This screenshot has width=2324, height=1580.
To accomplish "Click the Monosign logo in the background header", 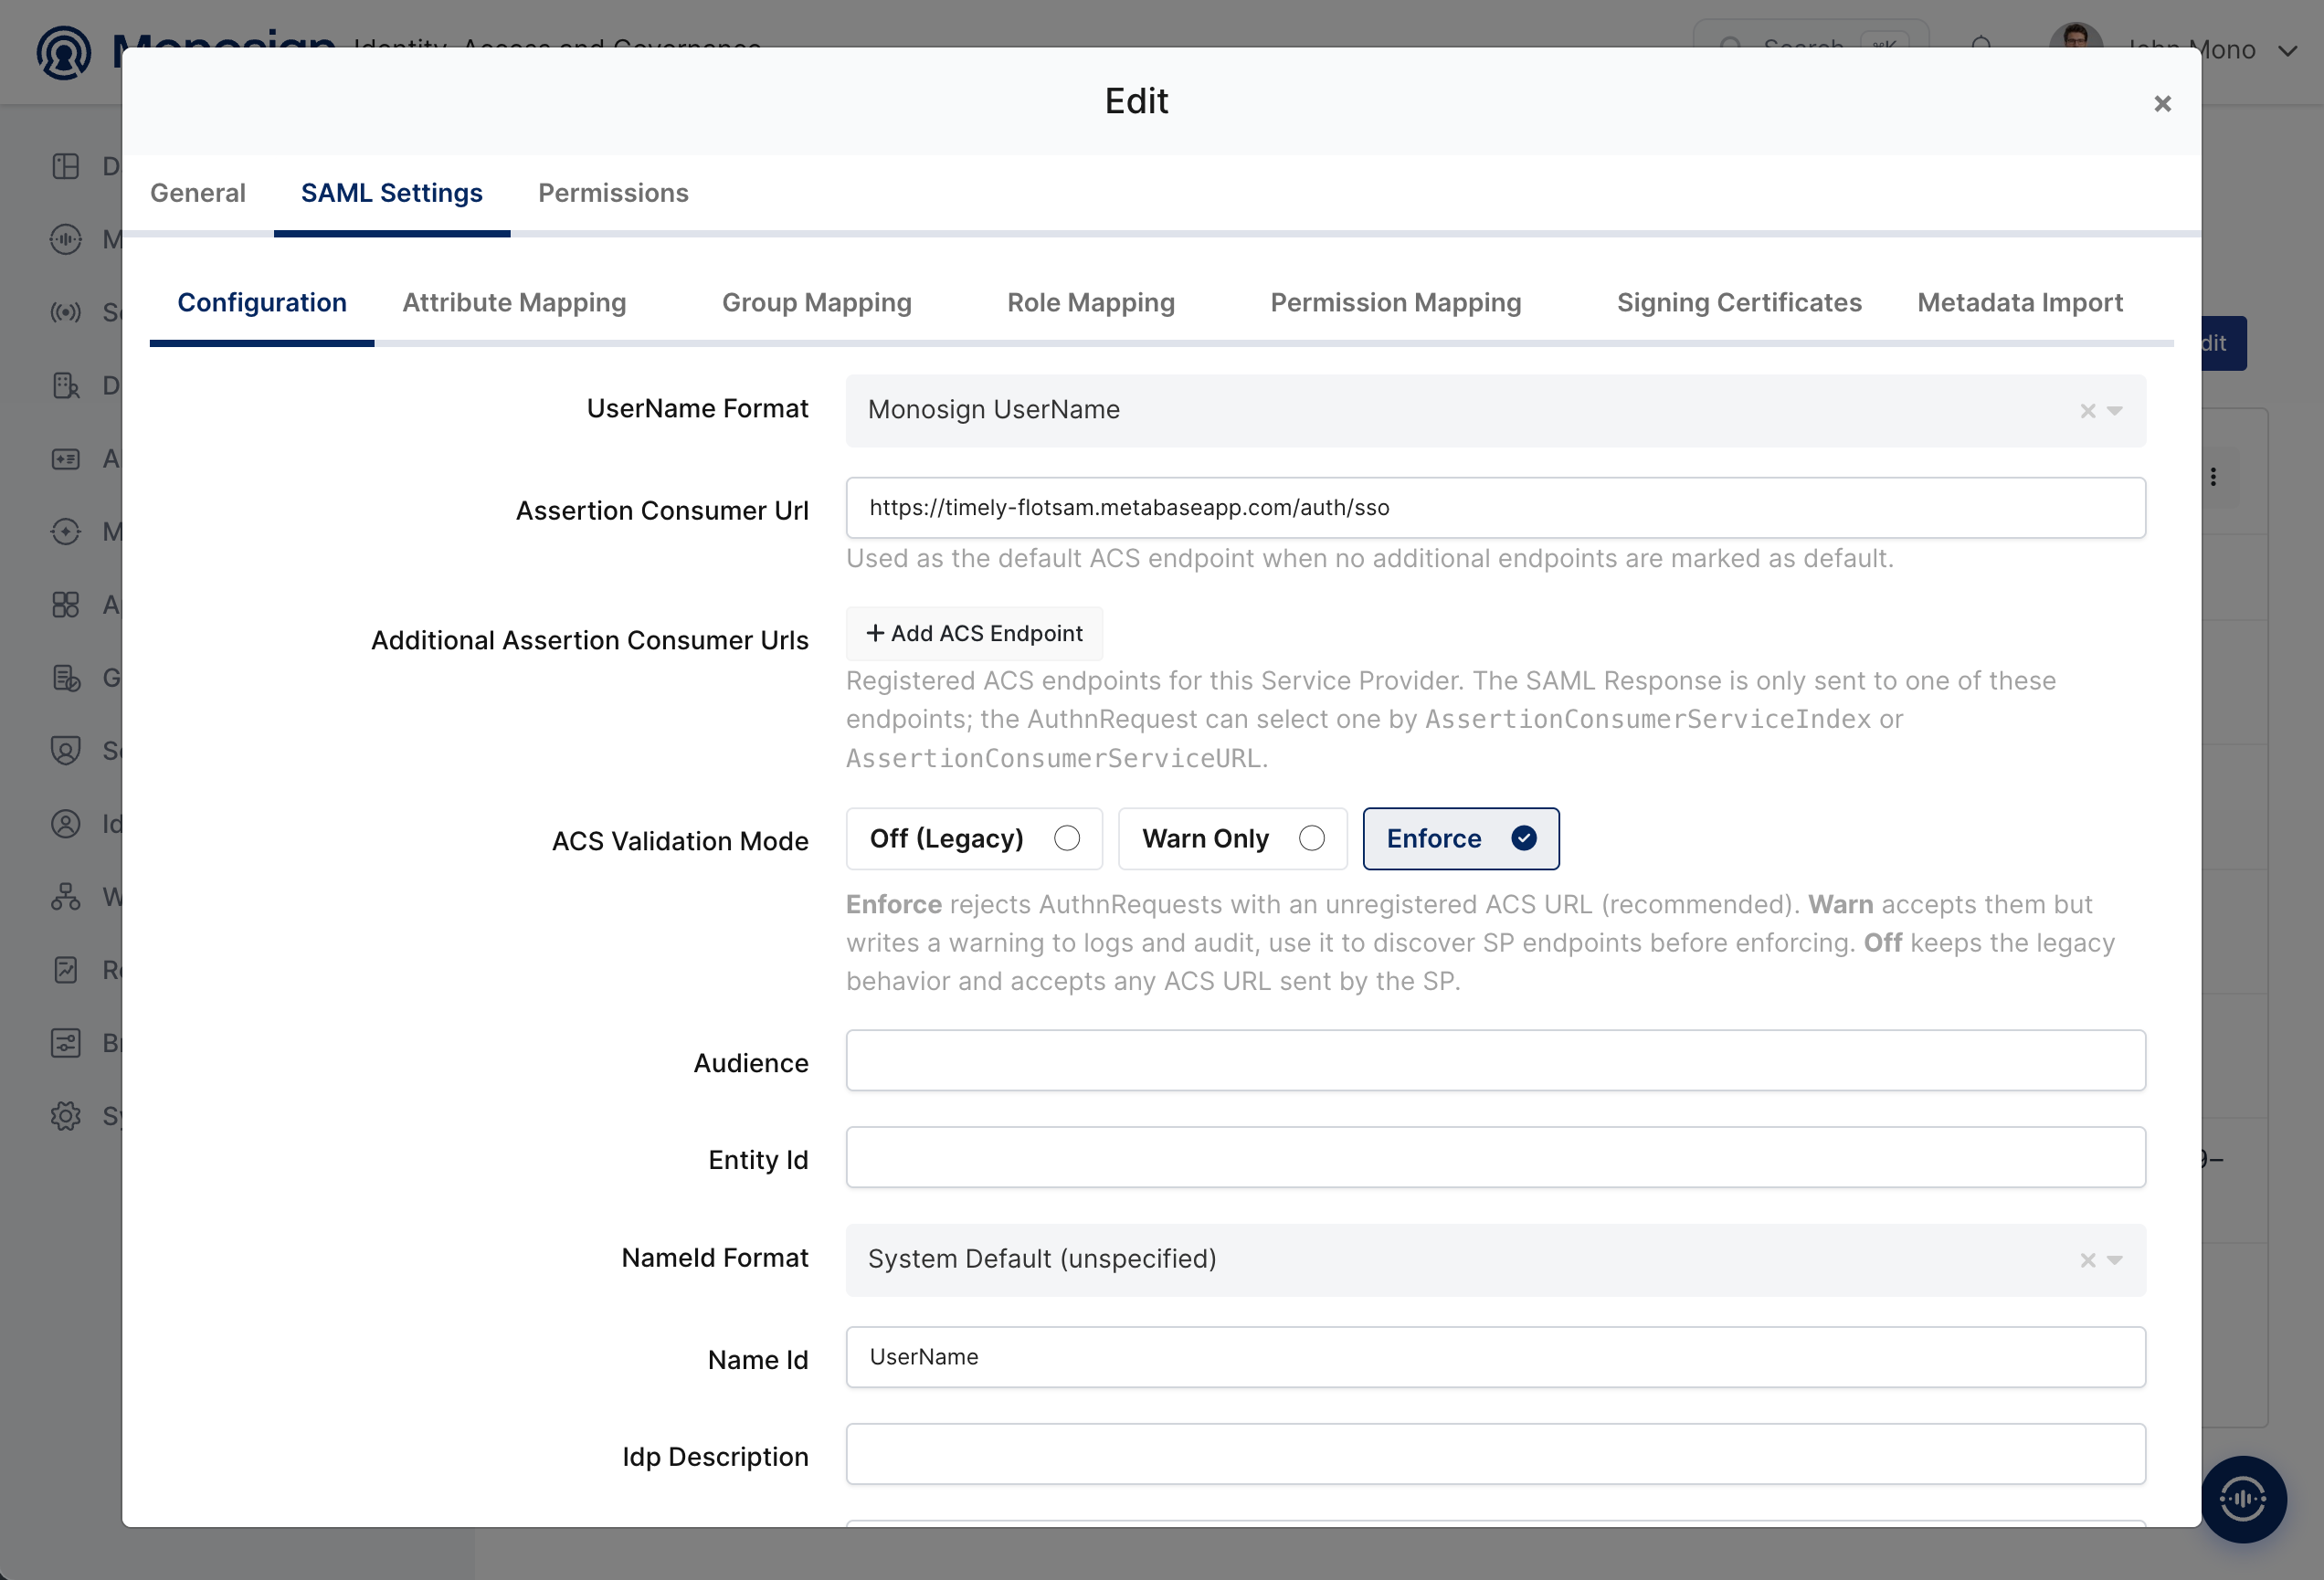I will 64,52.
